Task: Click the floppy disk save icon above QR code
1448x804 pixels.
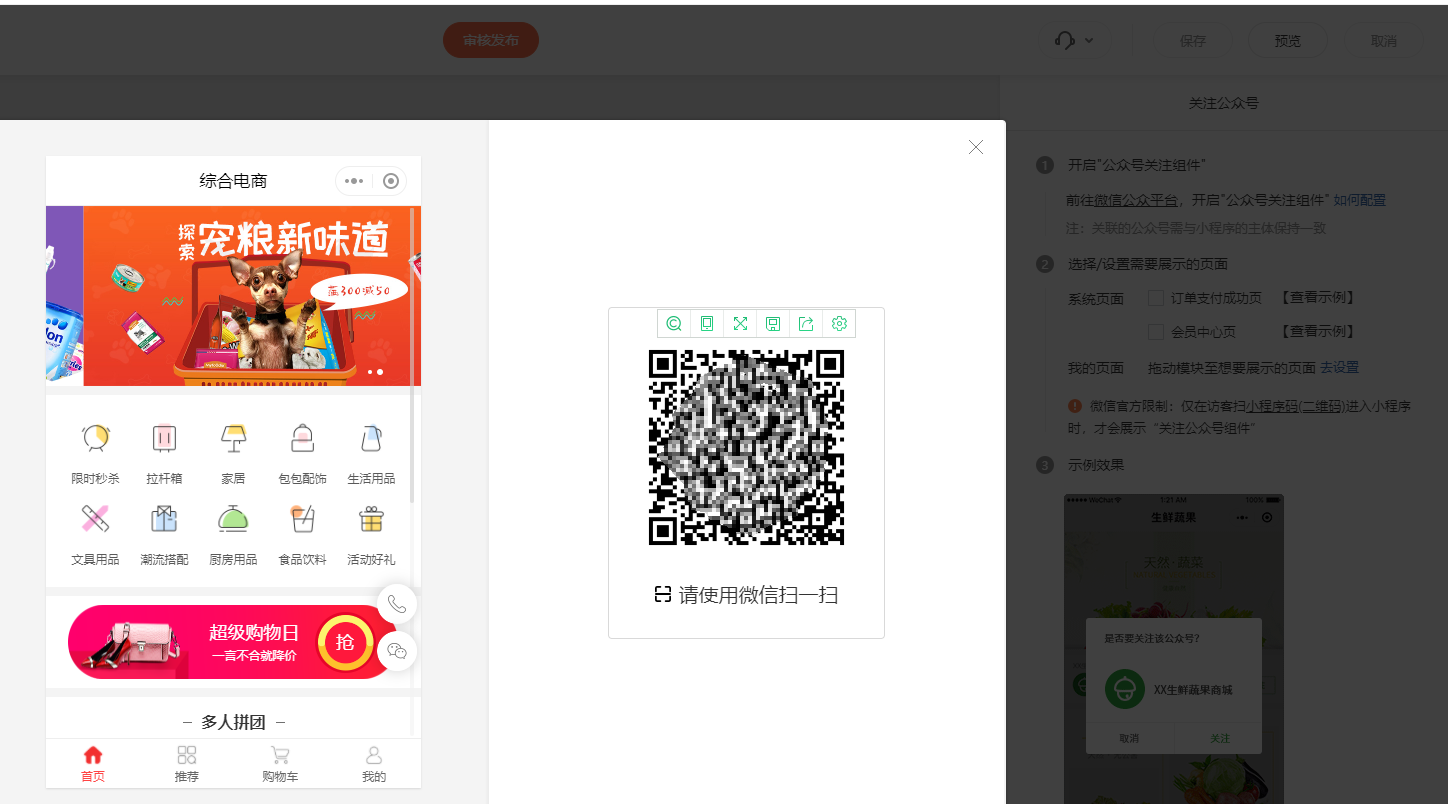Action: pyautogui.click(x=773, y=323)
